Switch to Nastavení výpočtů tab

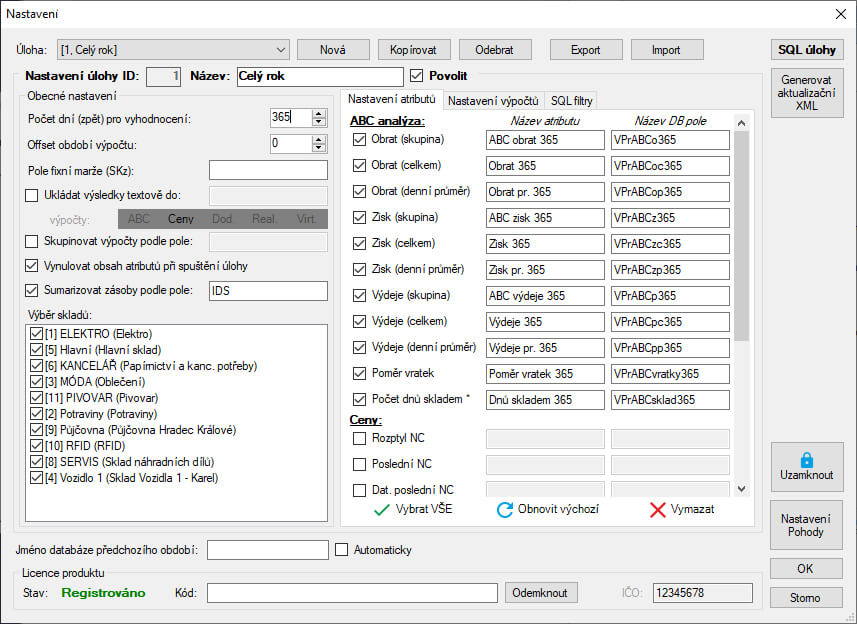tap(493, 100)
